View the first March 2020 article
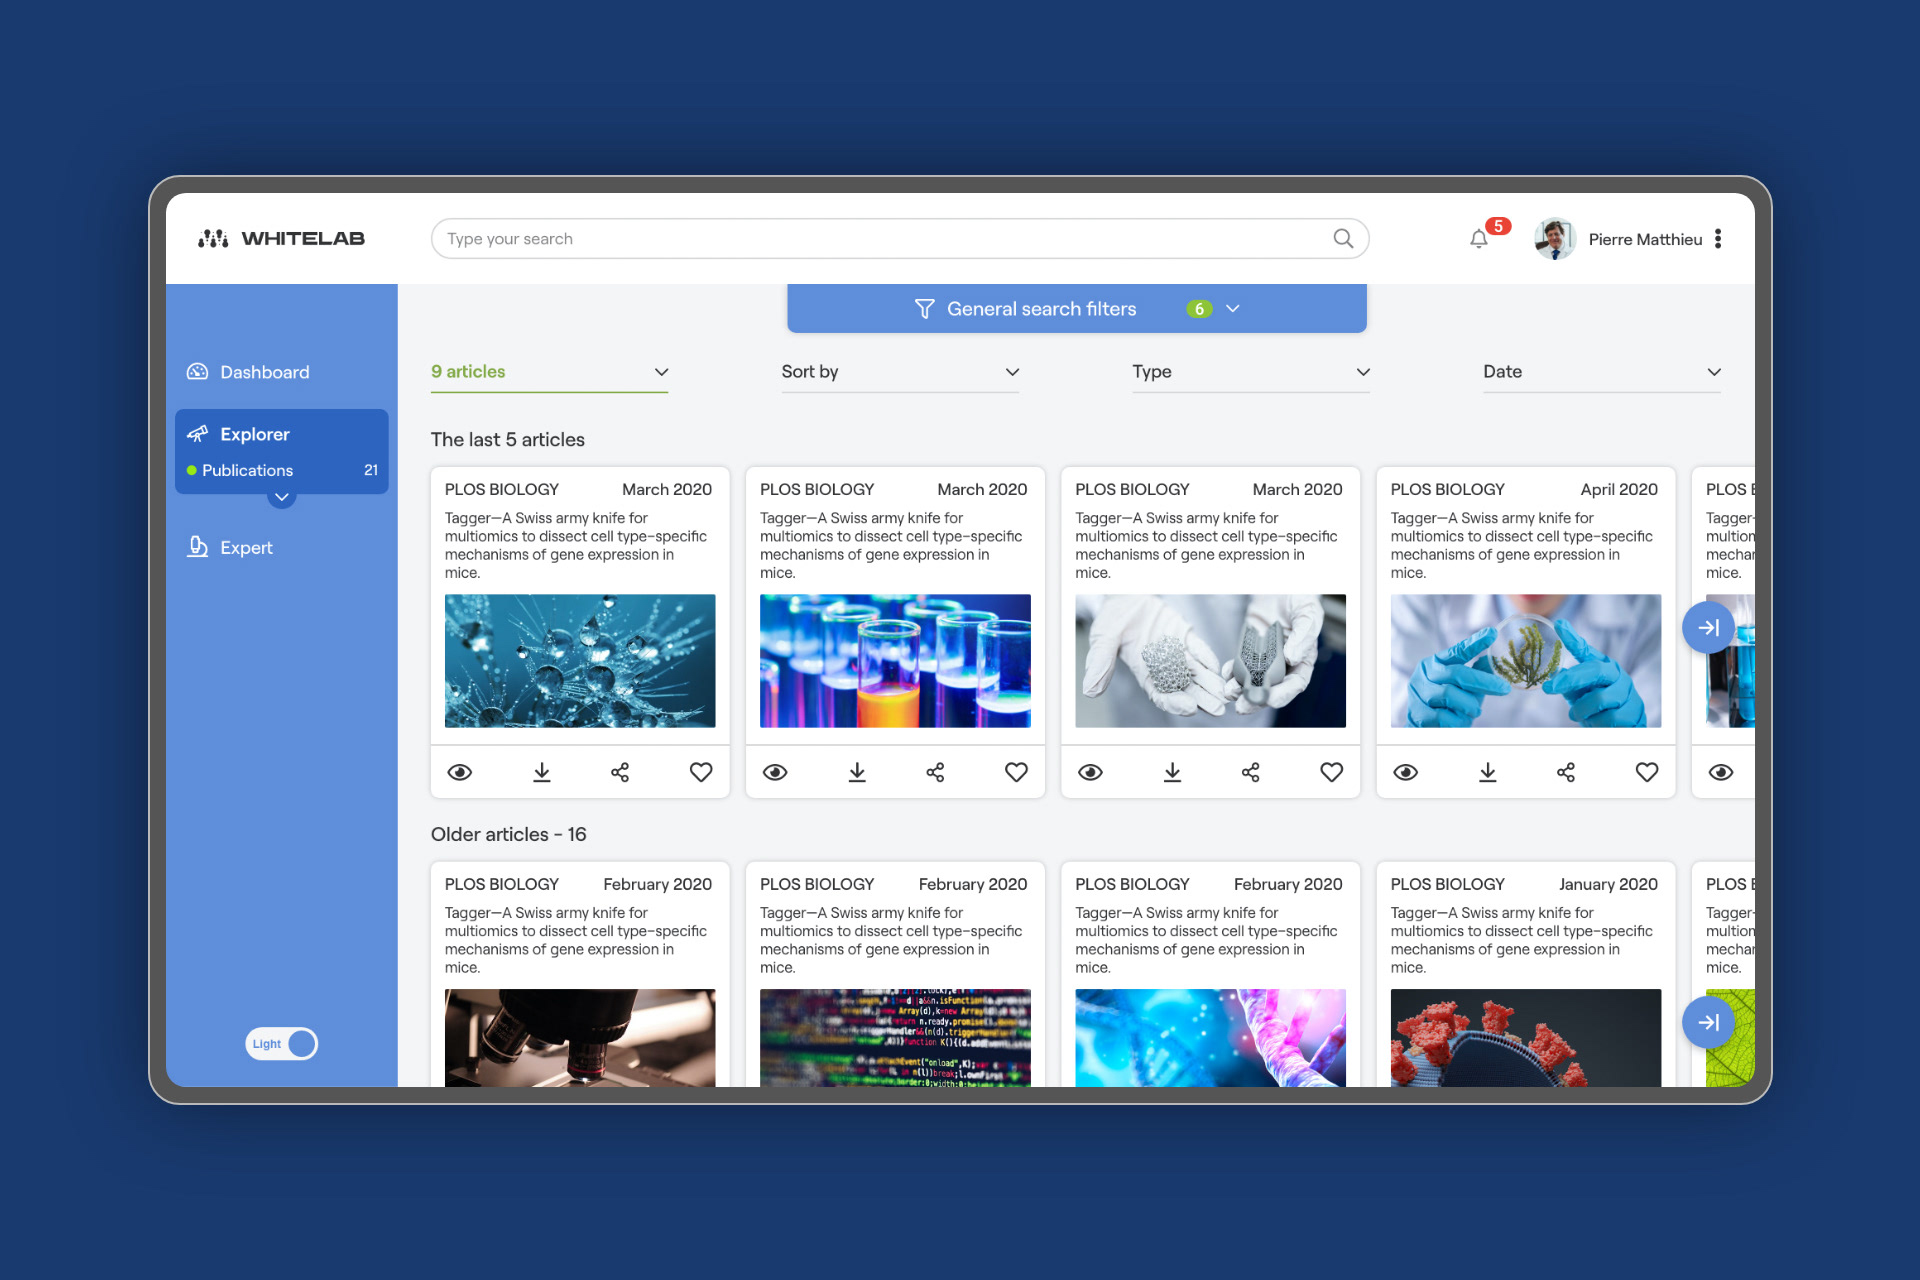 point(460,772)
